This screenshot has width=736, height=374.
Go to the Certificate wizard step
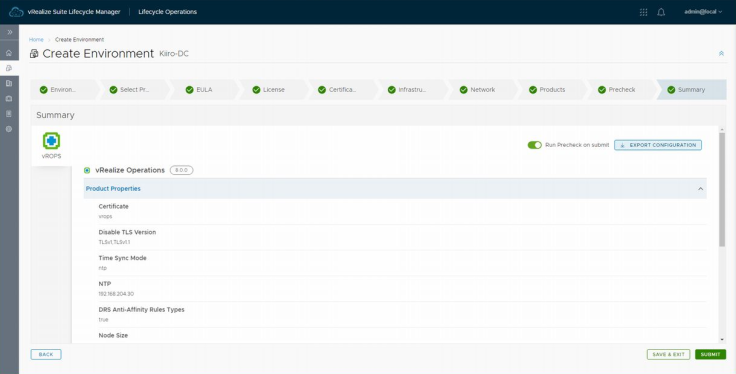tap(342, 90)
